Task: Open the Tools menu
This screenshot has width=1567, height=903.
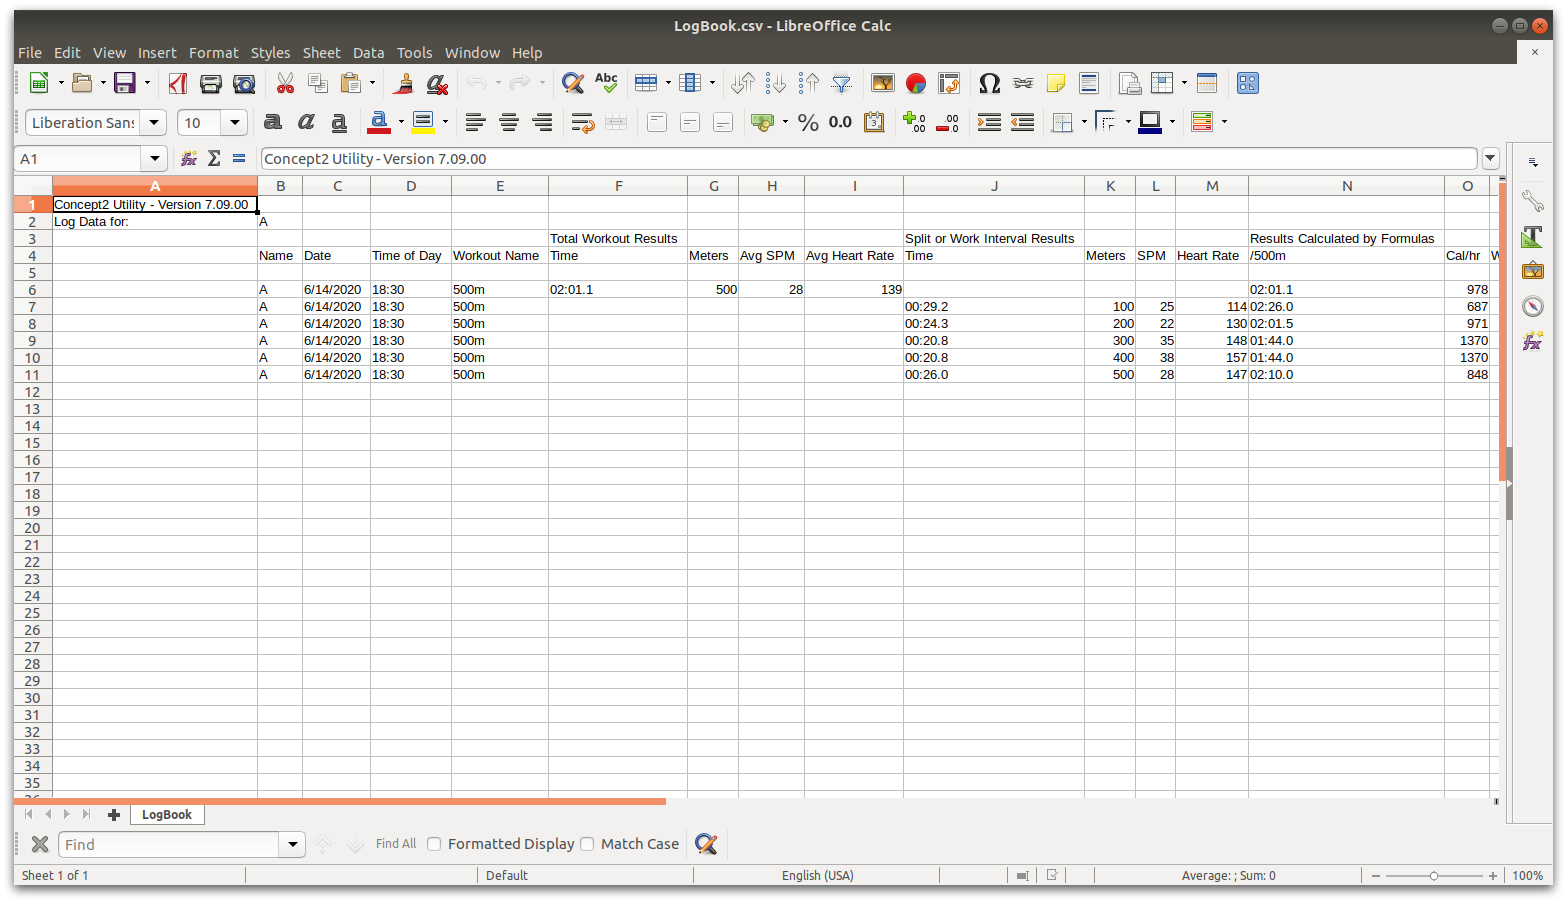Action: click(x=414, y=53)
